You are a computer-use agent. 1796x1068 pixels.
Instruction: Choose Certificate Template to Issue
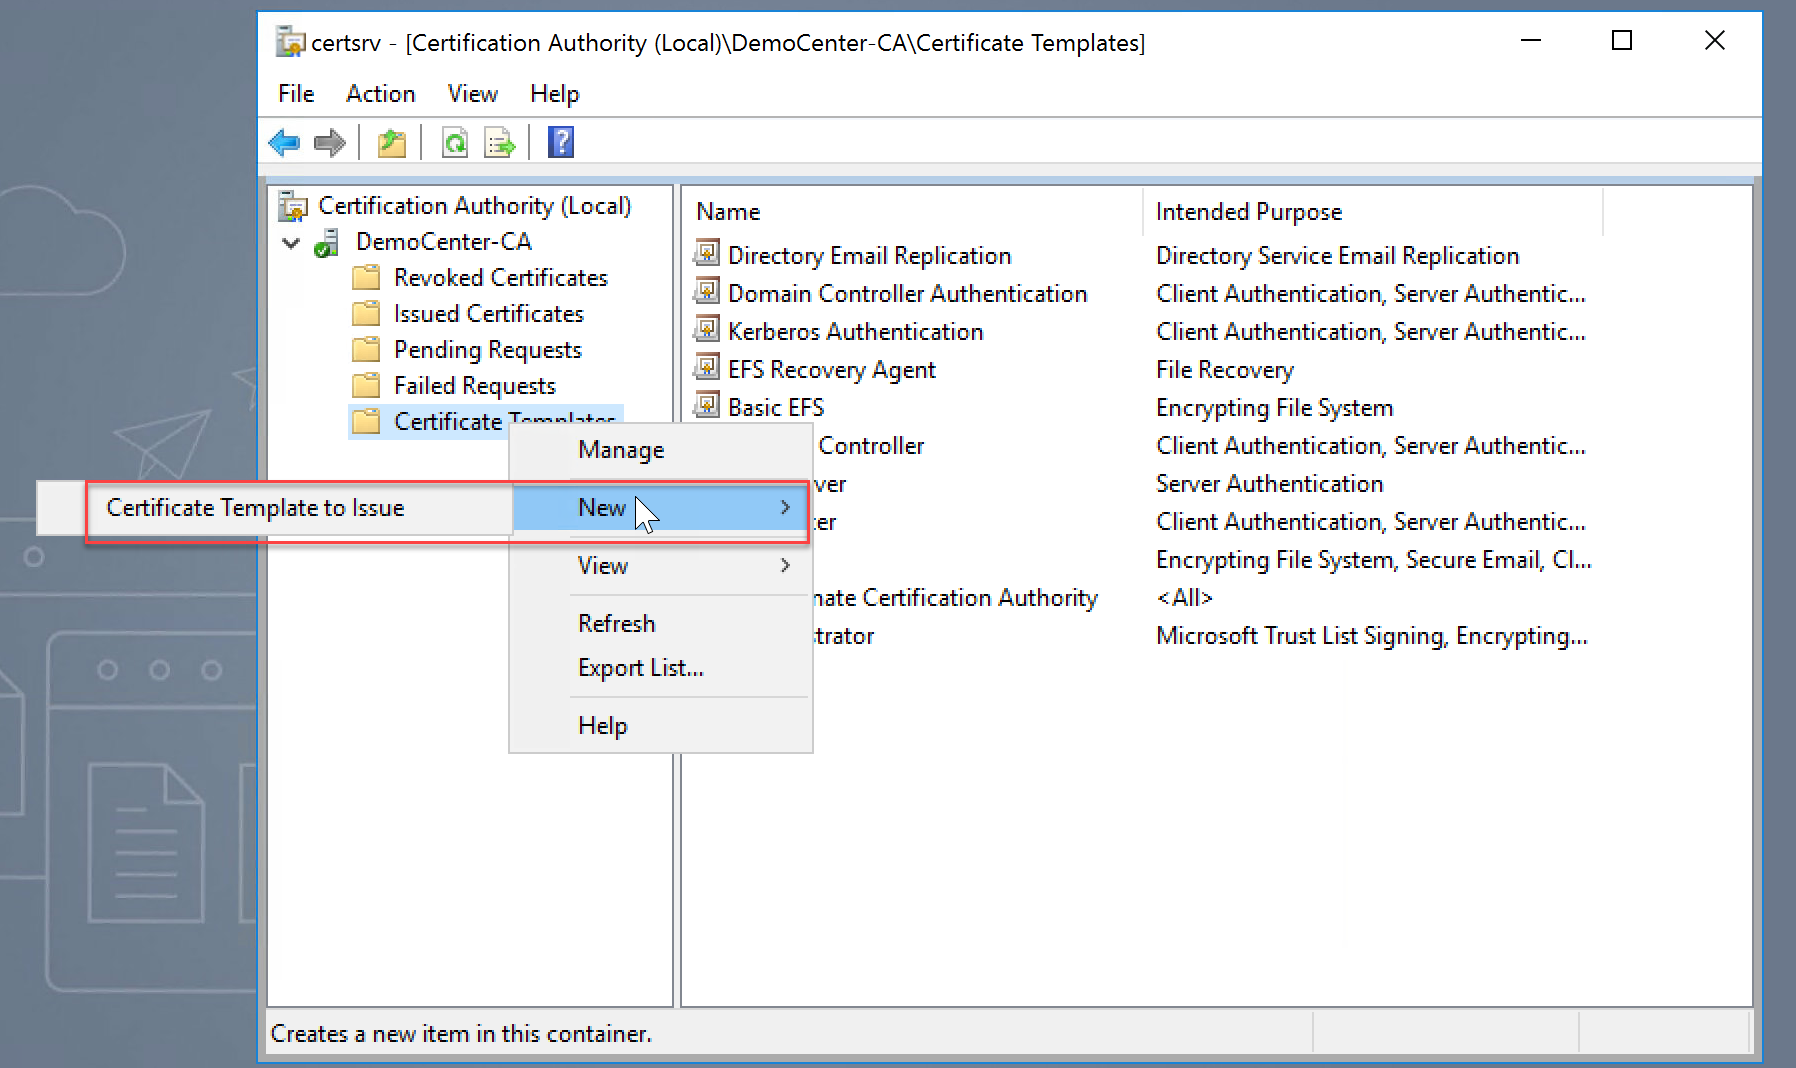[255, 508]
